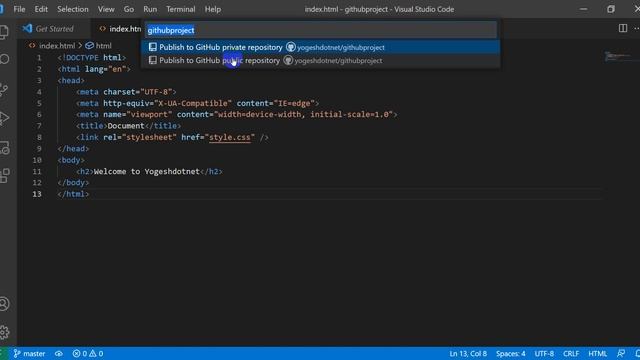Open the Explorer view in activity bar
The image size is (640, 360).
tap(4, 32)
